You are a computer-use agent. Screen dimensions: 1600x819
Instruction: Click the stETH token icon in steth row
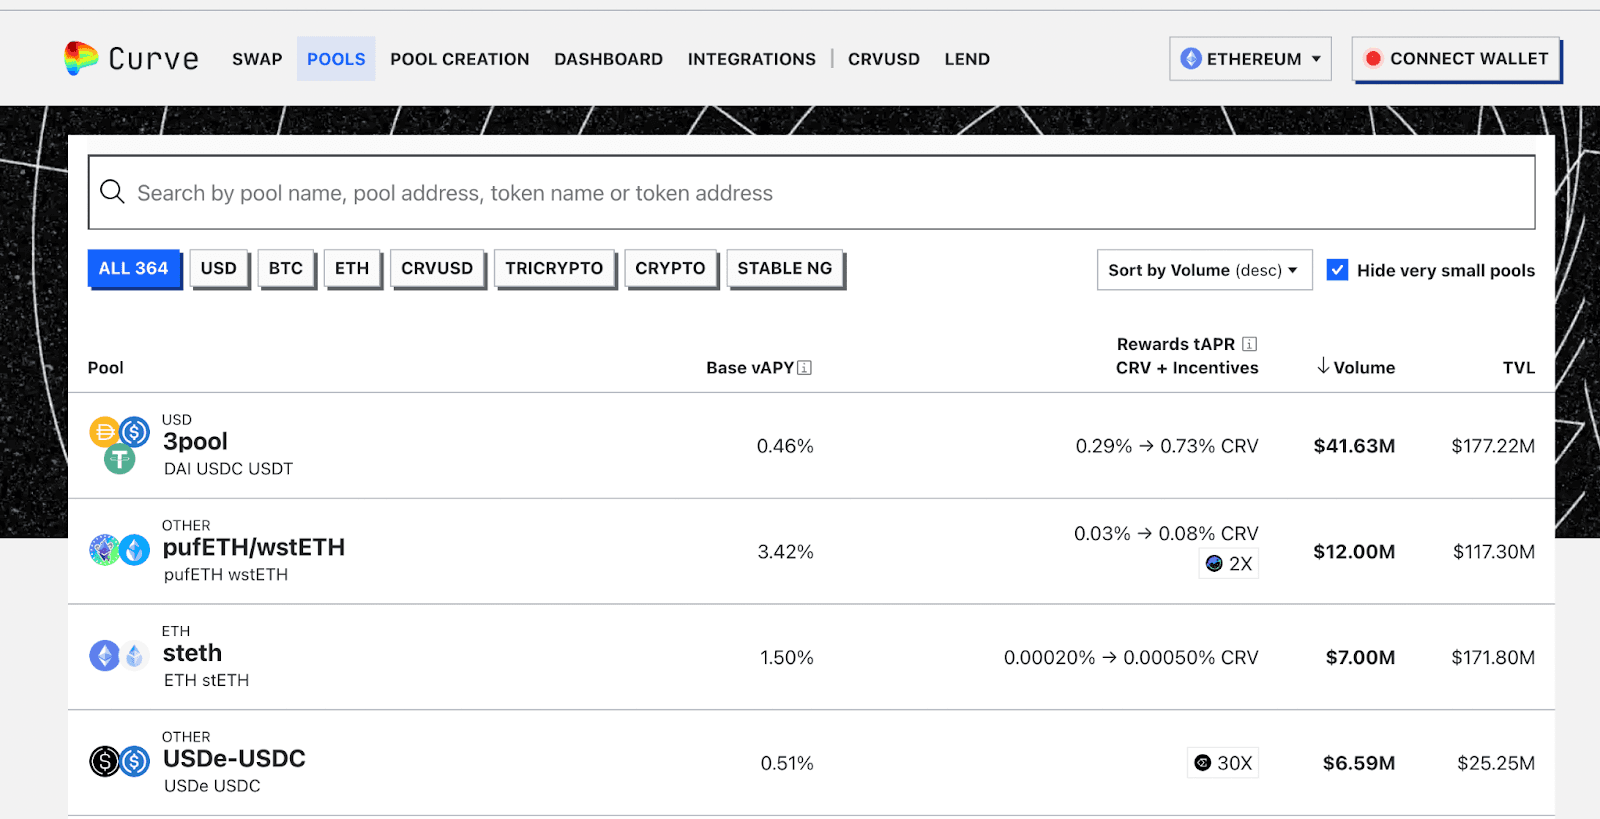point(135,656)
